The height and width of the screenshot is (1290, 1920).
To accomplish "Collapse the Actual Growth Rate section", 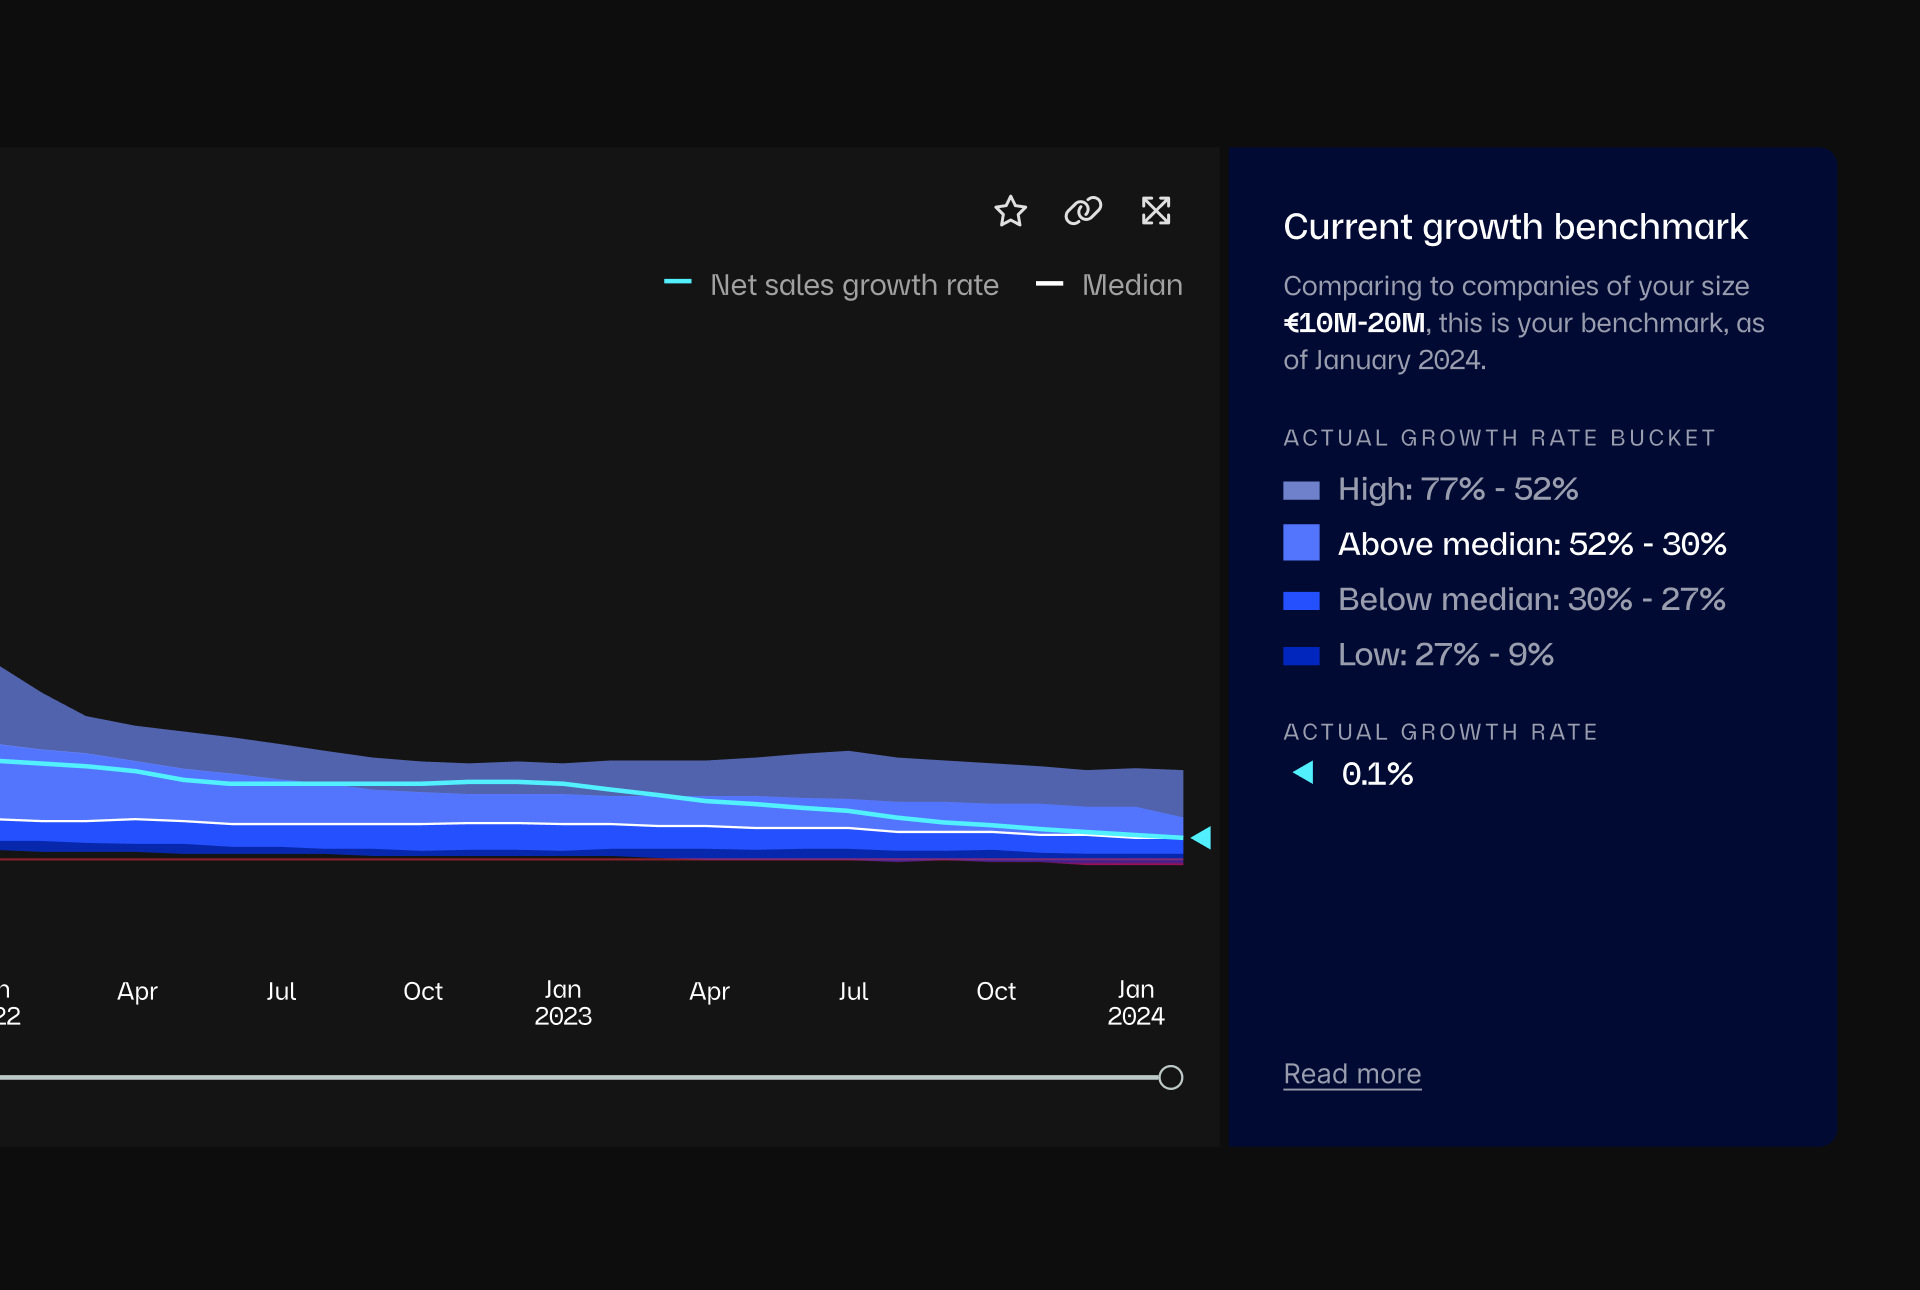I will coord(1440,731).
